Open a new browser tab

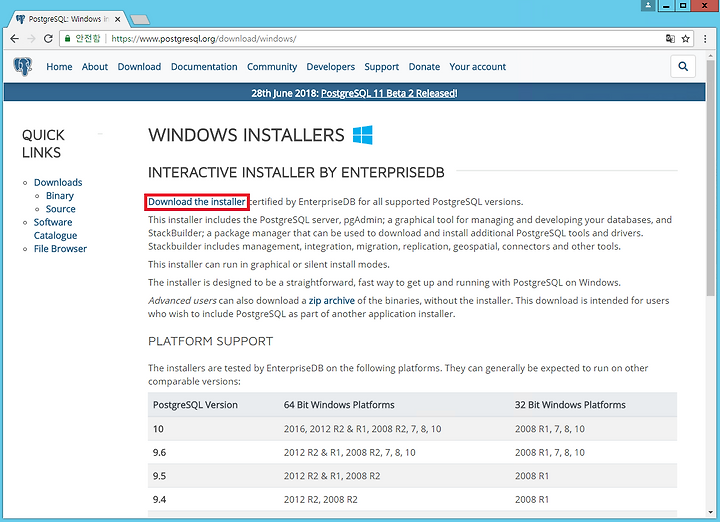point(140,19)
